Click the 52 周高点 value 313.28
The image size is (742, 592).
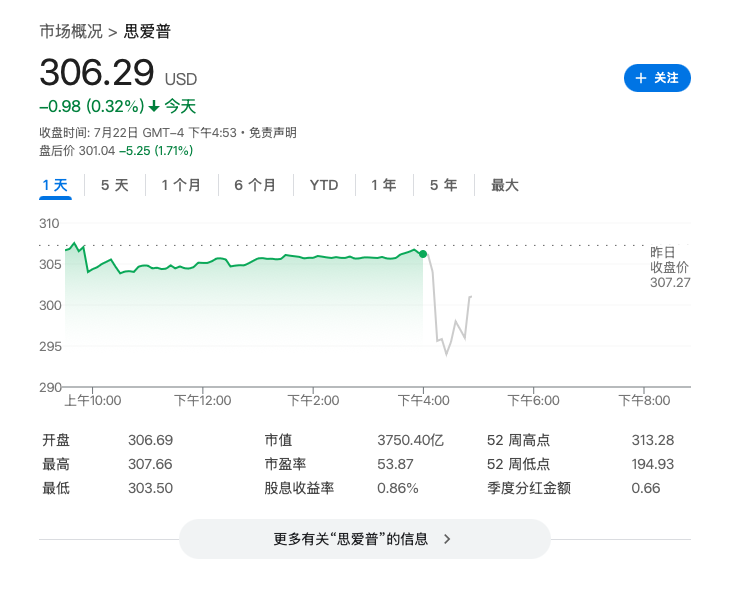pos(653,440)
